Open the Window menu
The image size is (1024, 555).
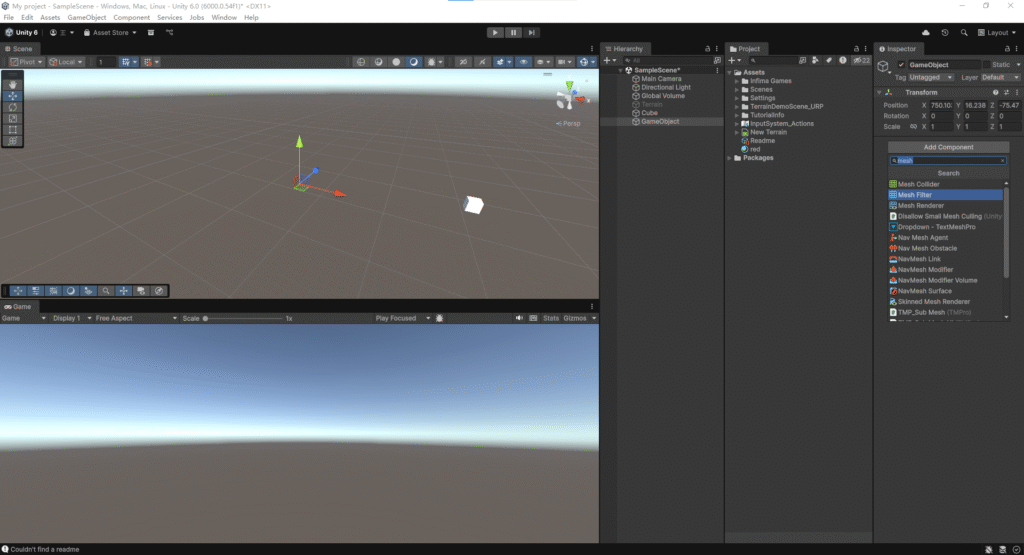[224, 18]
